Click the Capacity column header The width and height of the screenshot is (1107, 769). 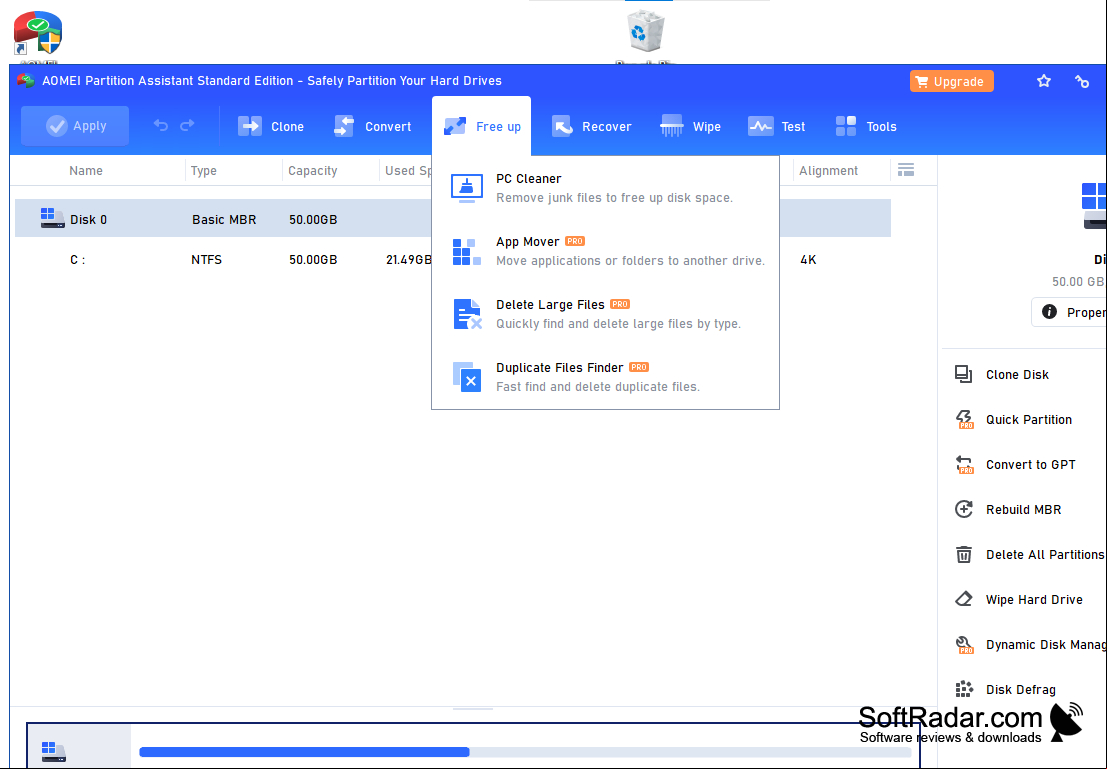pos(312,170)
